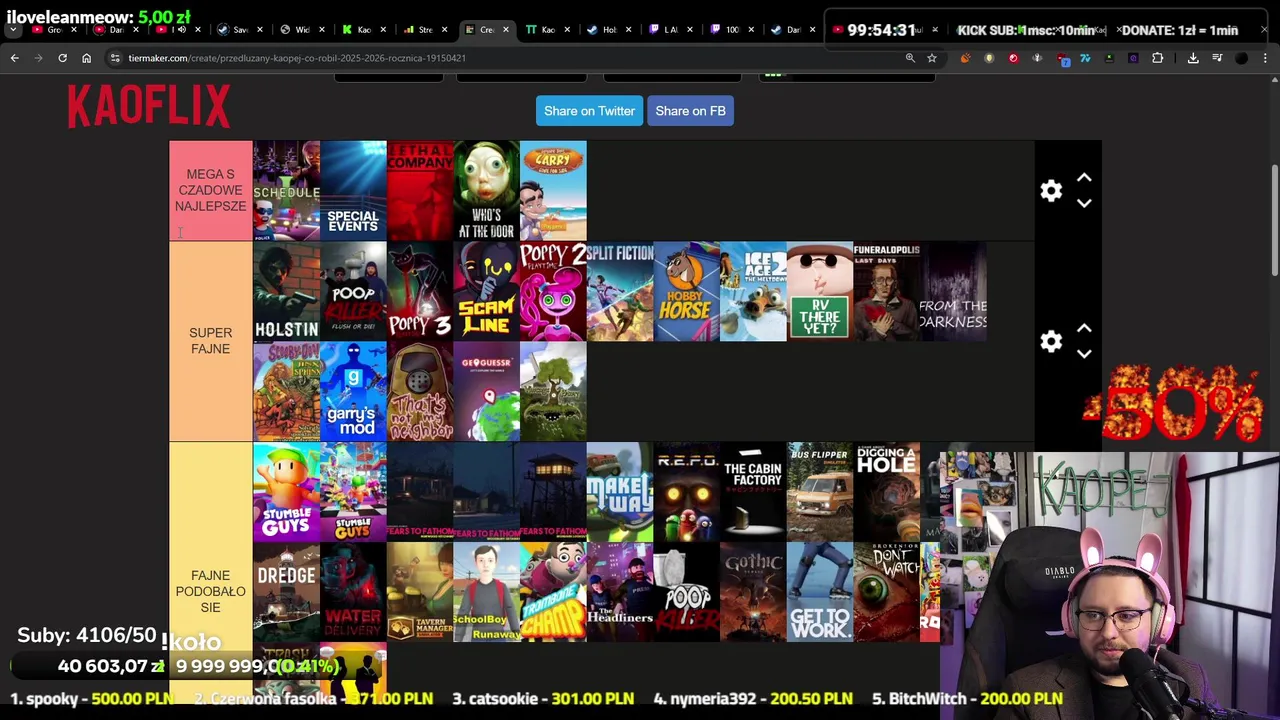
Task: Select the Gothic thumbnail
Action: (753, 592)
